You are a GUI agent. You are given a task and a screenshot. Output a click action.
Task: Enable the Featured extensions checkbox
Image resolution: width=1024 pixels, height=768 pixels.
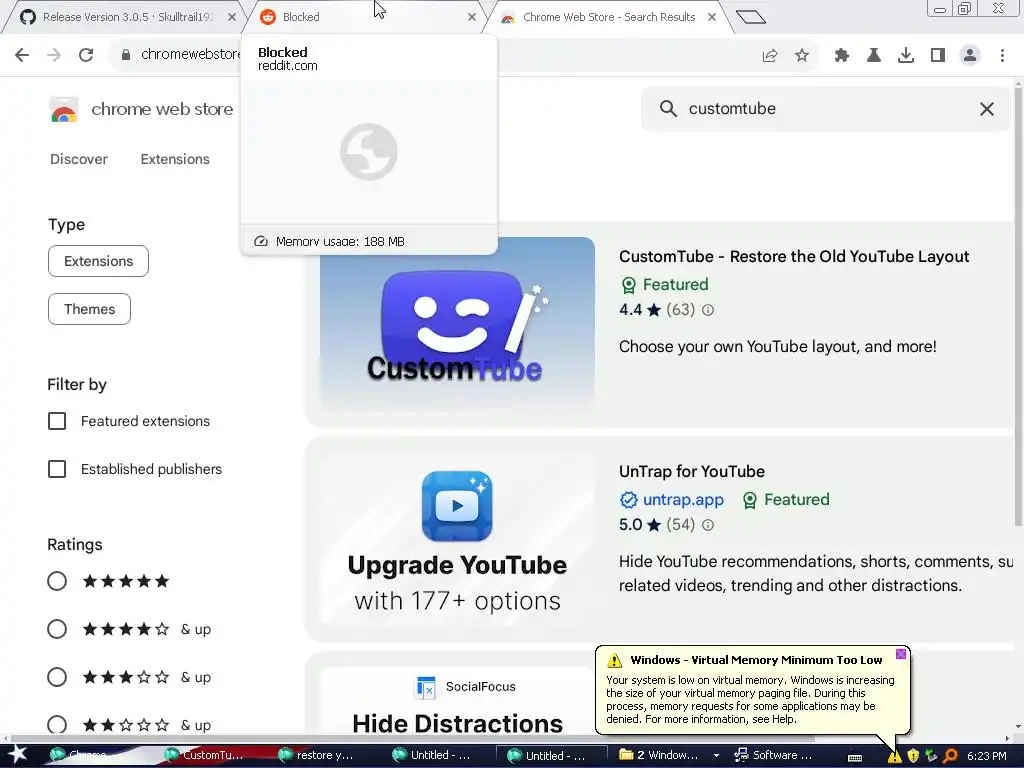[57, 421]
